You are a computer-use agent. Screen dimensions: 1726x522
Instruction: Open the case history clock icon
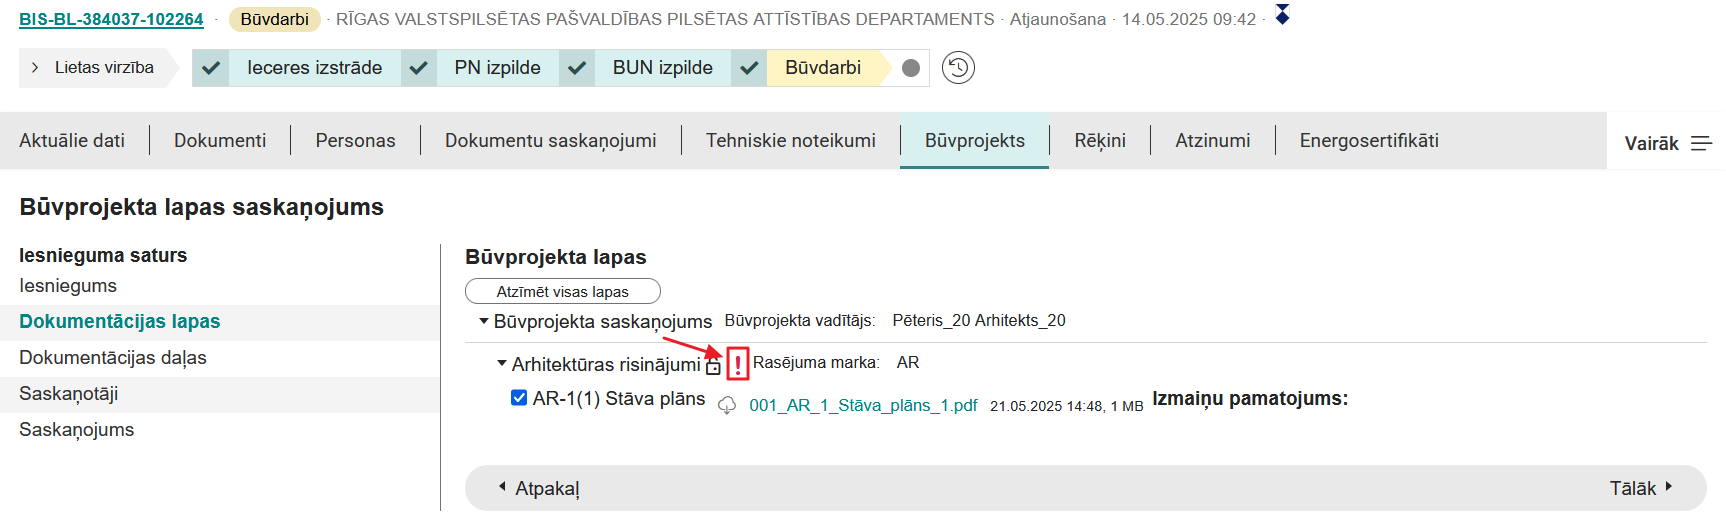pyautogui.click(x=958, y=68)
